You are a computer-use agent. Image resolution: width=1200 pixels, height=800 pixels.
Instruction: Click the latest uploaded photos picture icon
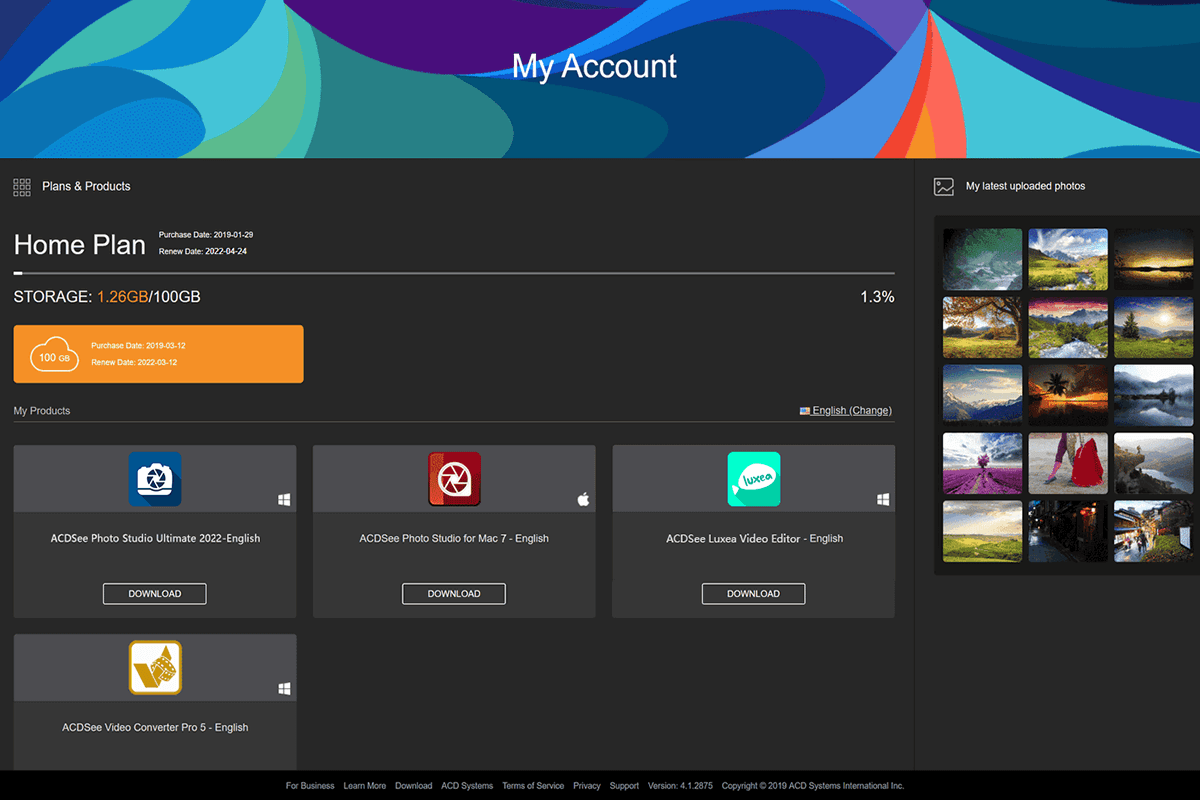(x=943, y=187)
